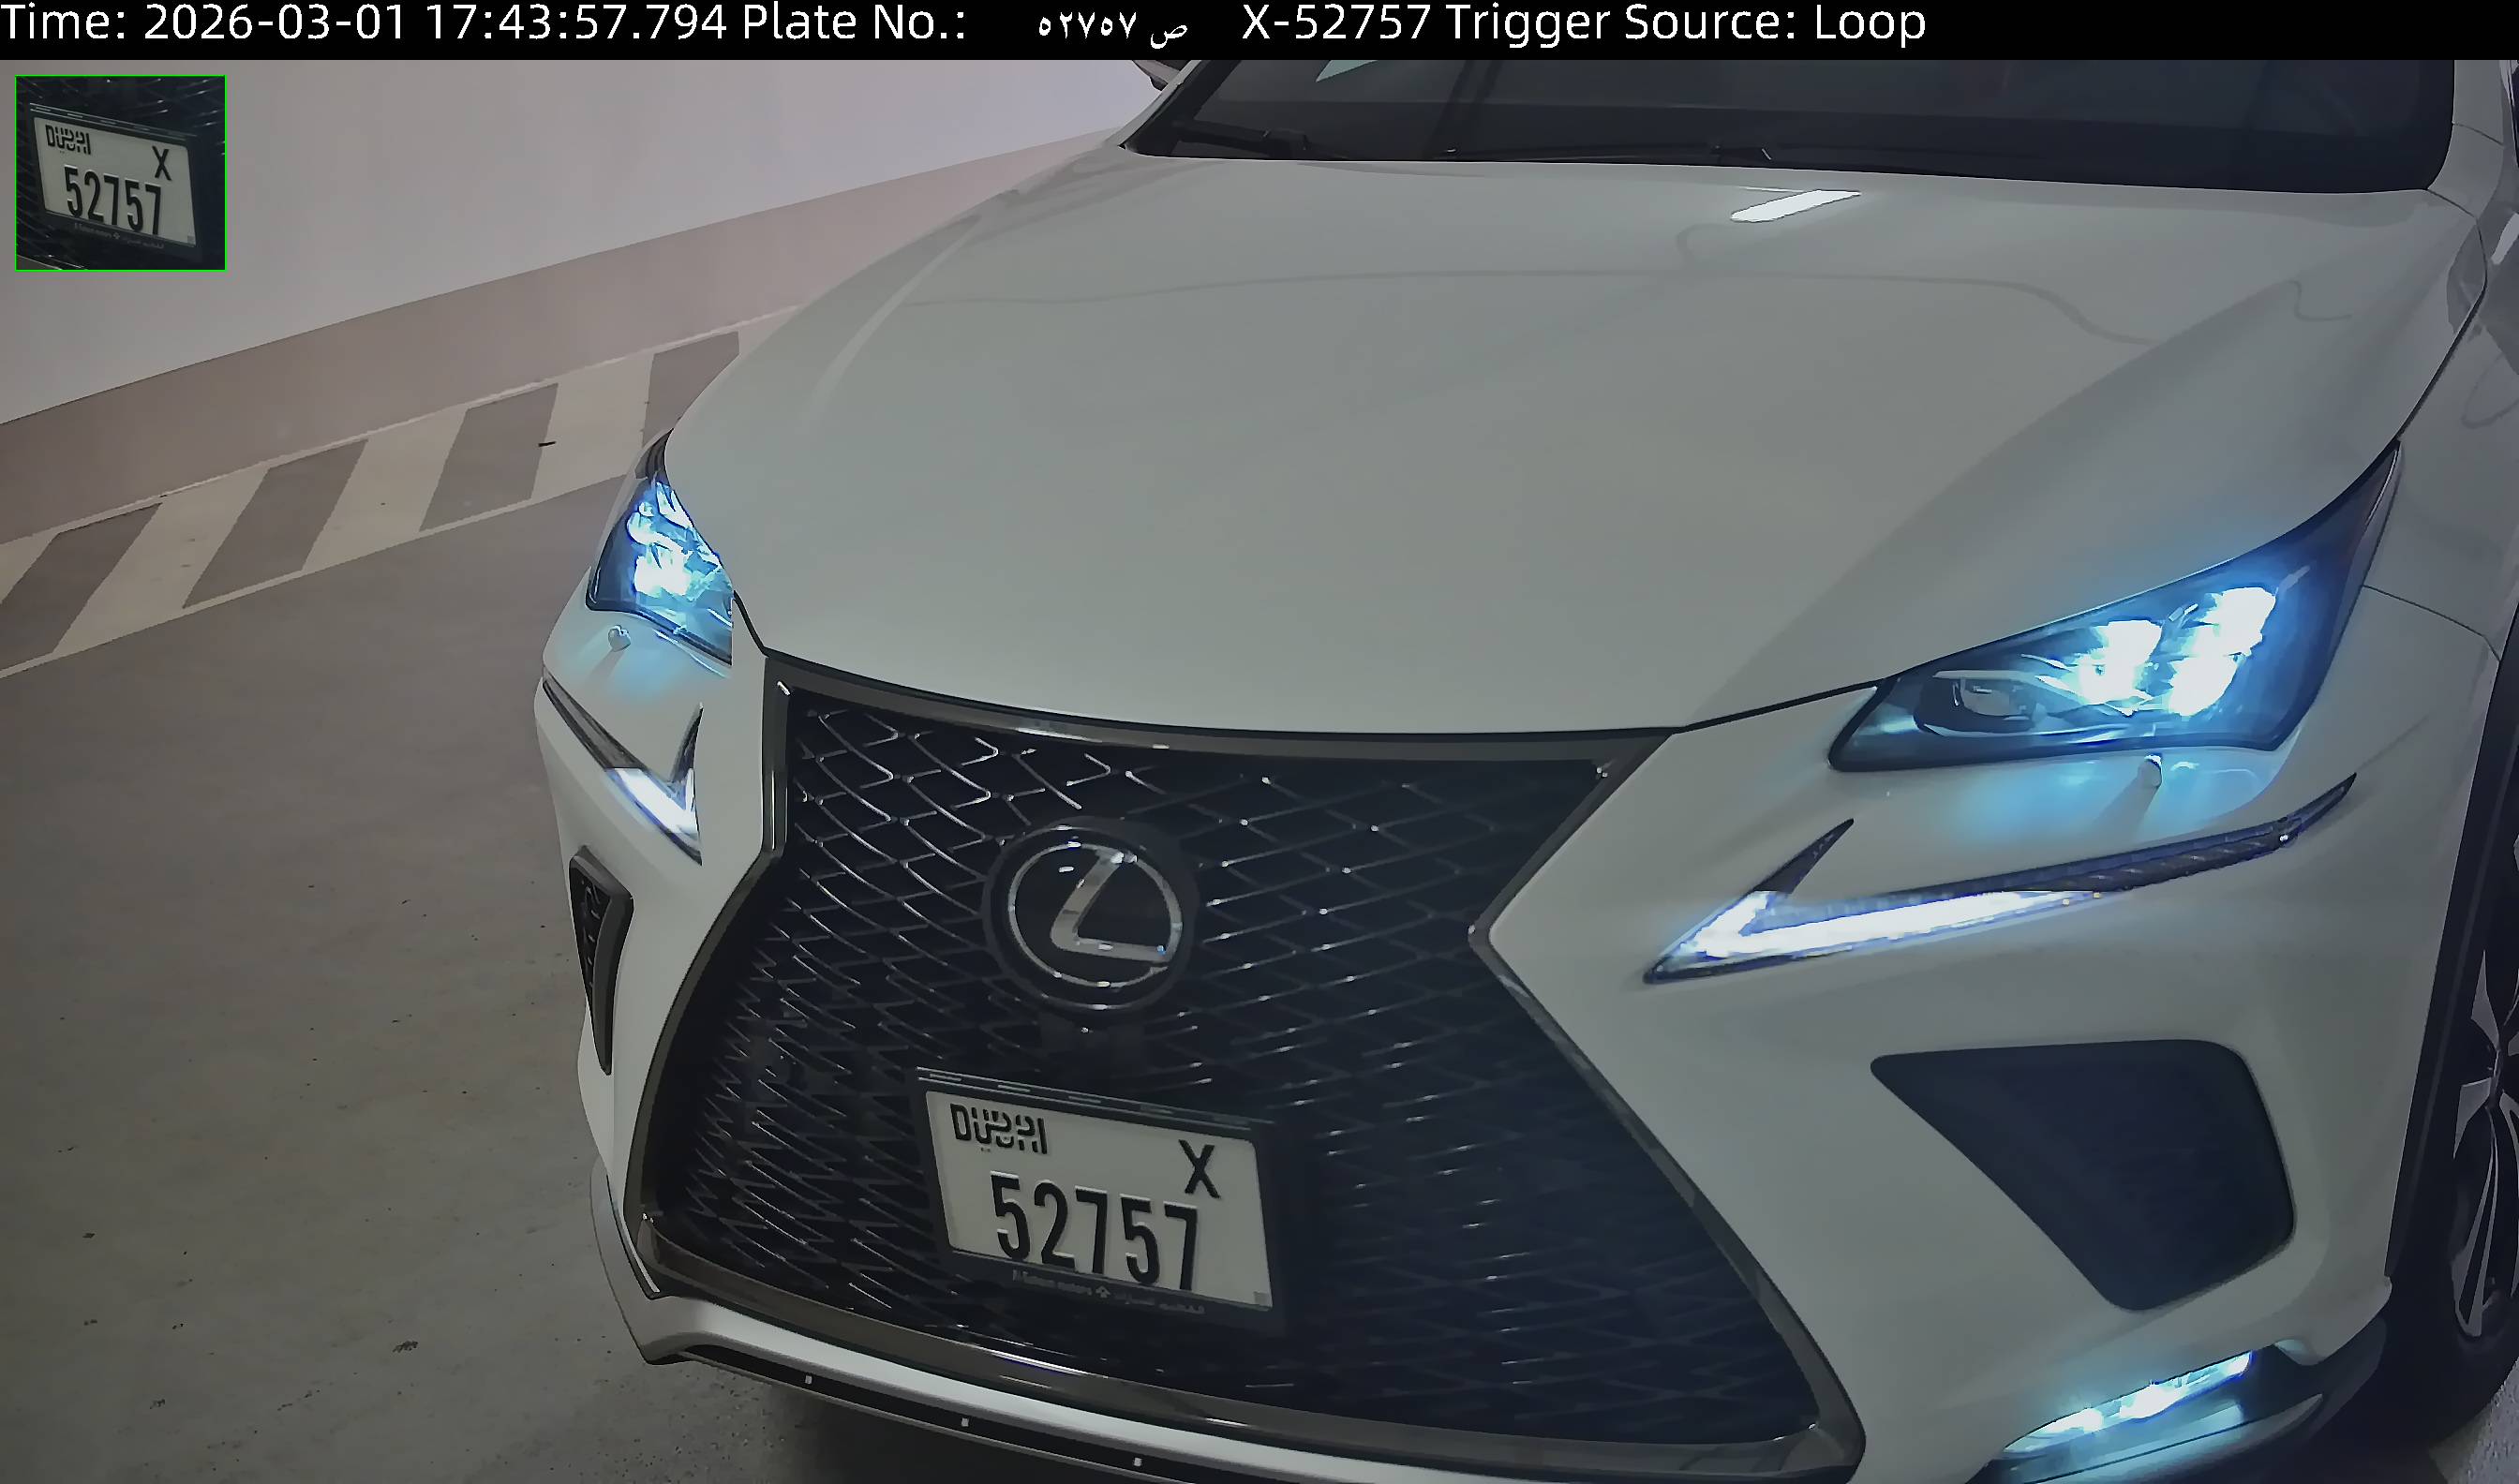Viewport: 2519px width, 1484px height.
Task: Click the letter X on the license plate
Action: (x=1200, y=1169)
